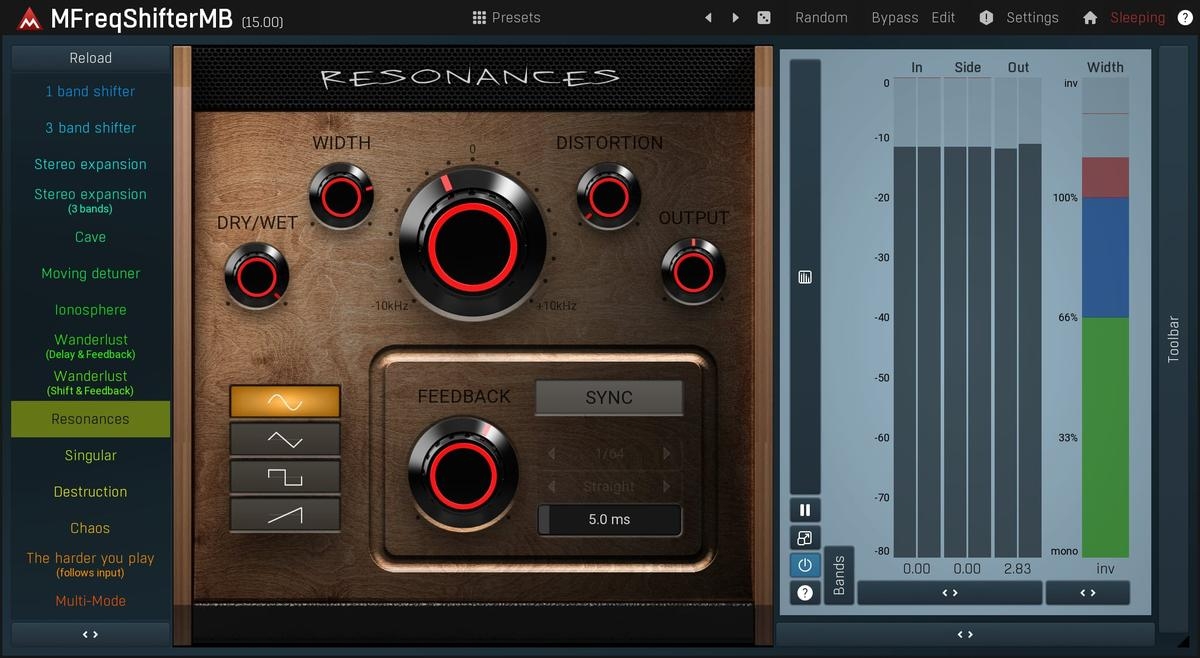The image size is (1200, 658).
Task: Expand the Width meter bottom arrows
Action: coord(1087,593)
